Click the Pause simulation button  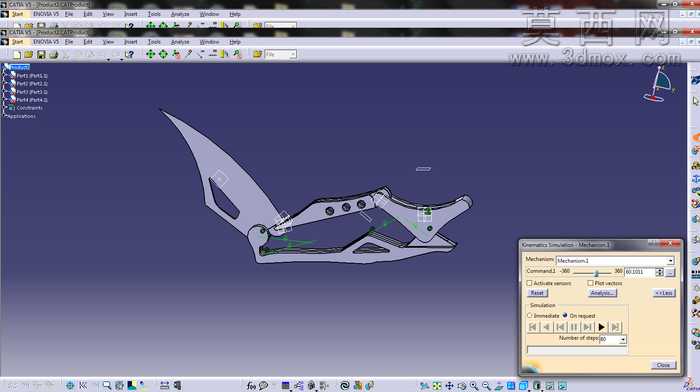click(574, 327)
